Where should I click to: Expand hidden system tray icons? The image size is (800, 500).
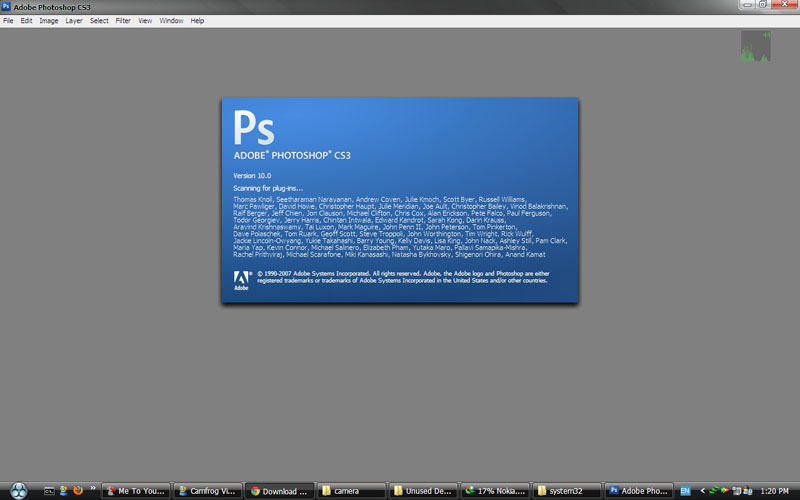click(703, 491)
